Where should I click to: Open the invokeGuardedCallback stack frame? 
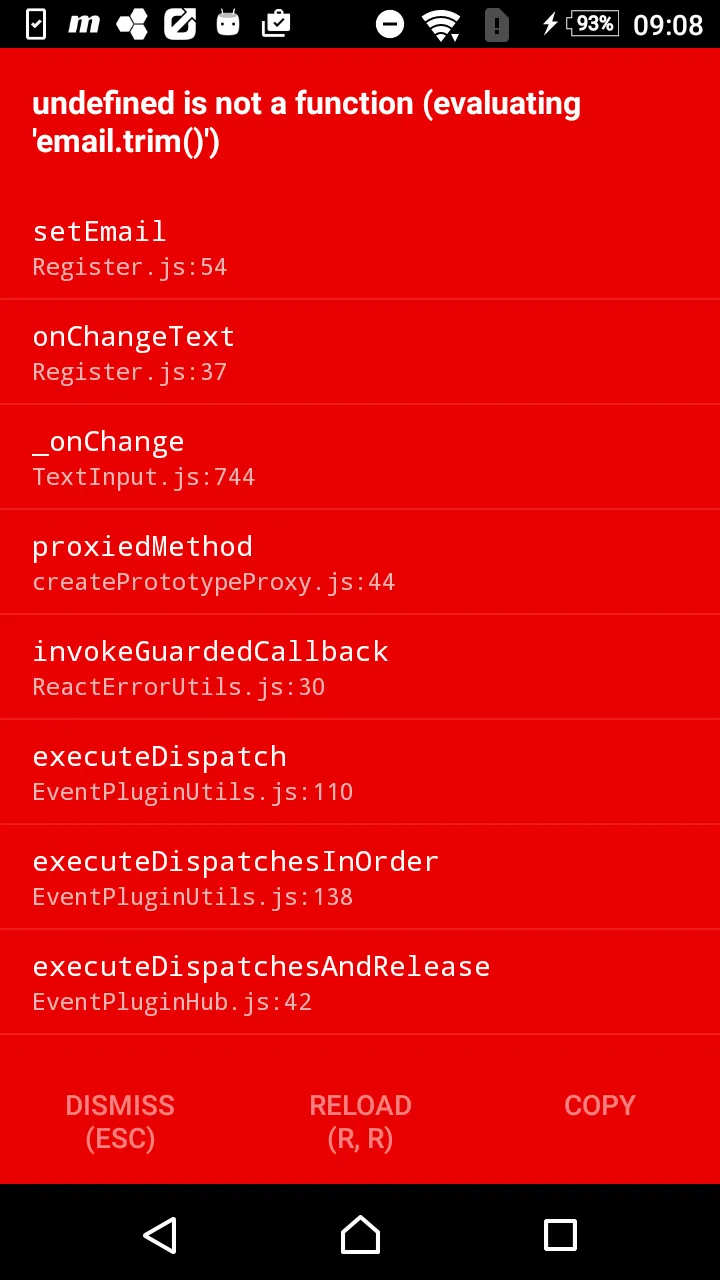[x=360, y=667]
